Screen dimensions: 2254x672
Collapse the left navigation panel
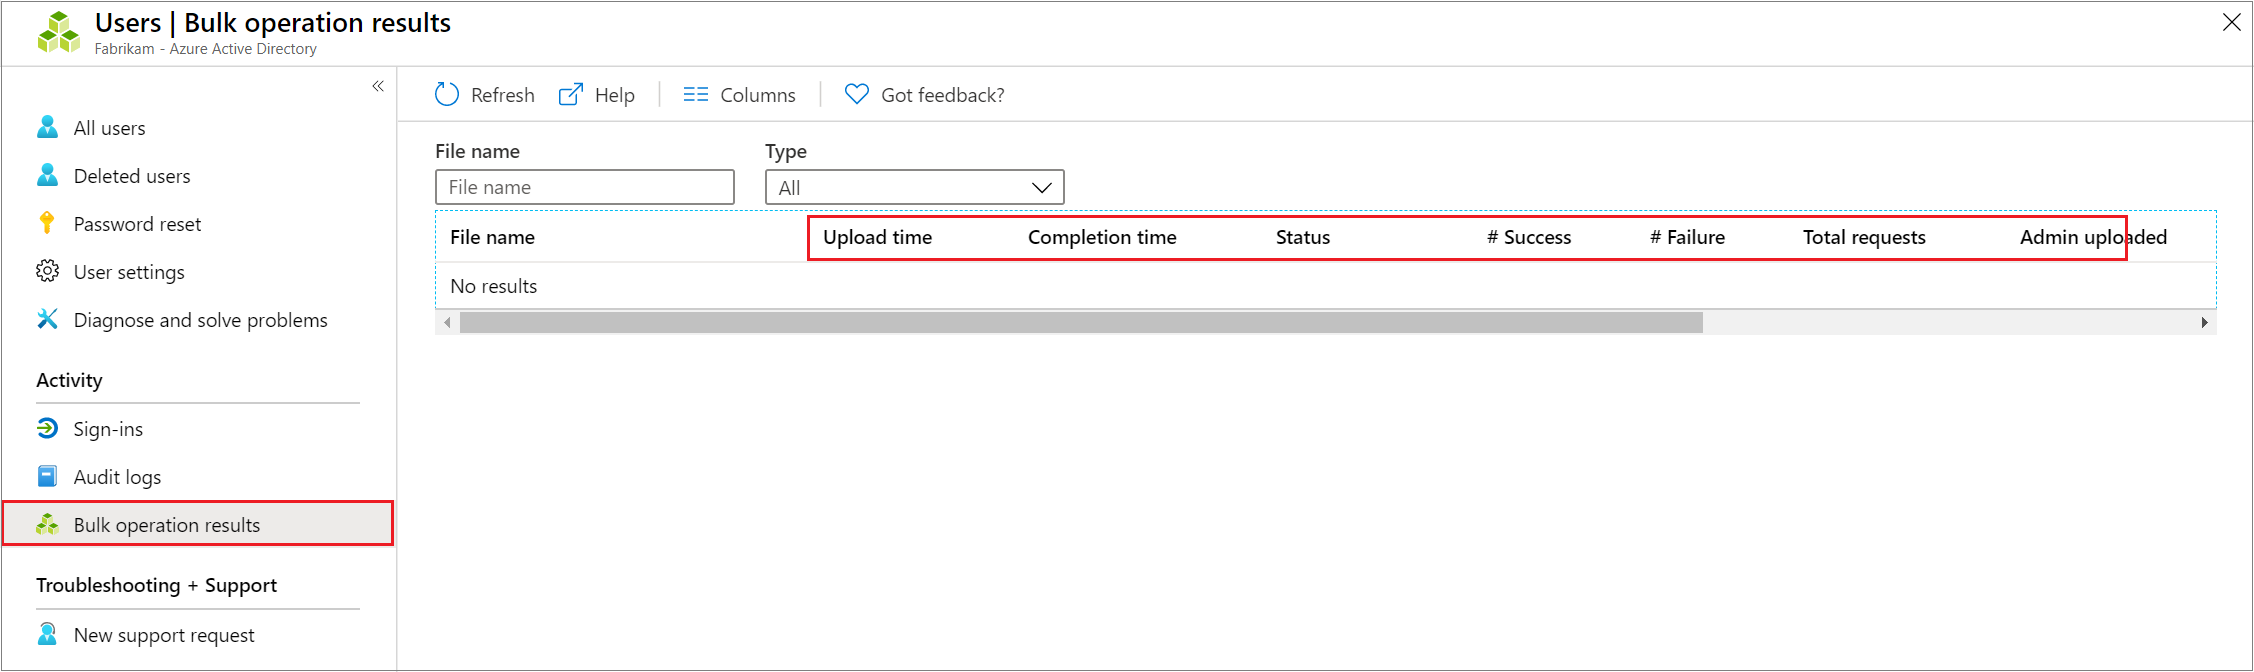378,86
